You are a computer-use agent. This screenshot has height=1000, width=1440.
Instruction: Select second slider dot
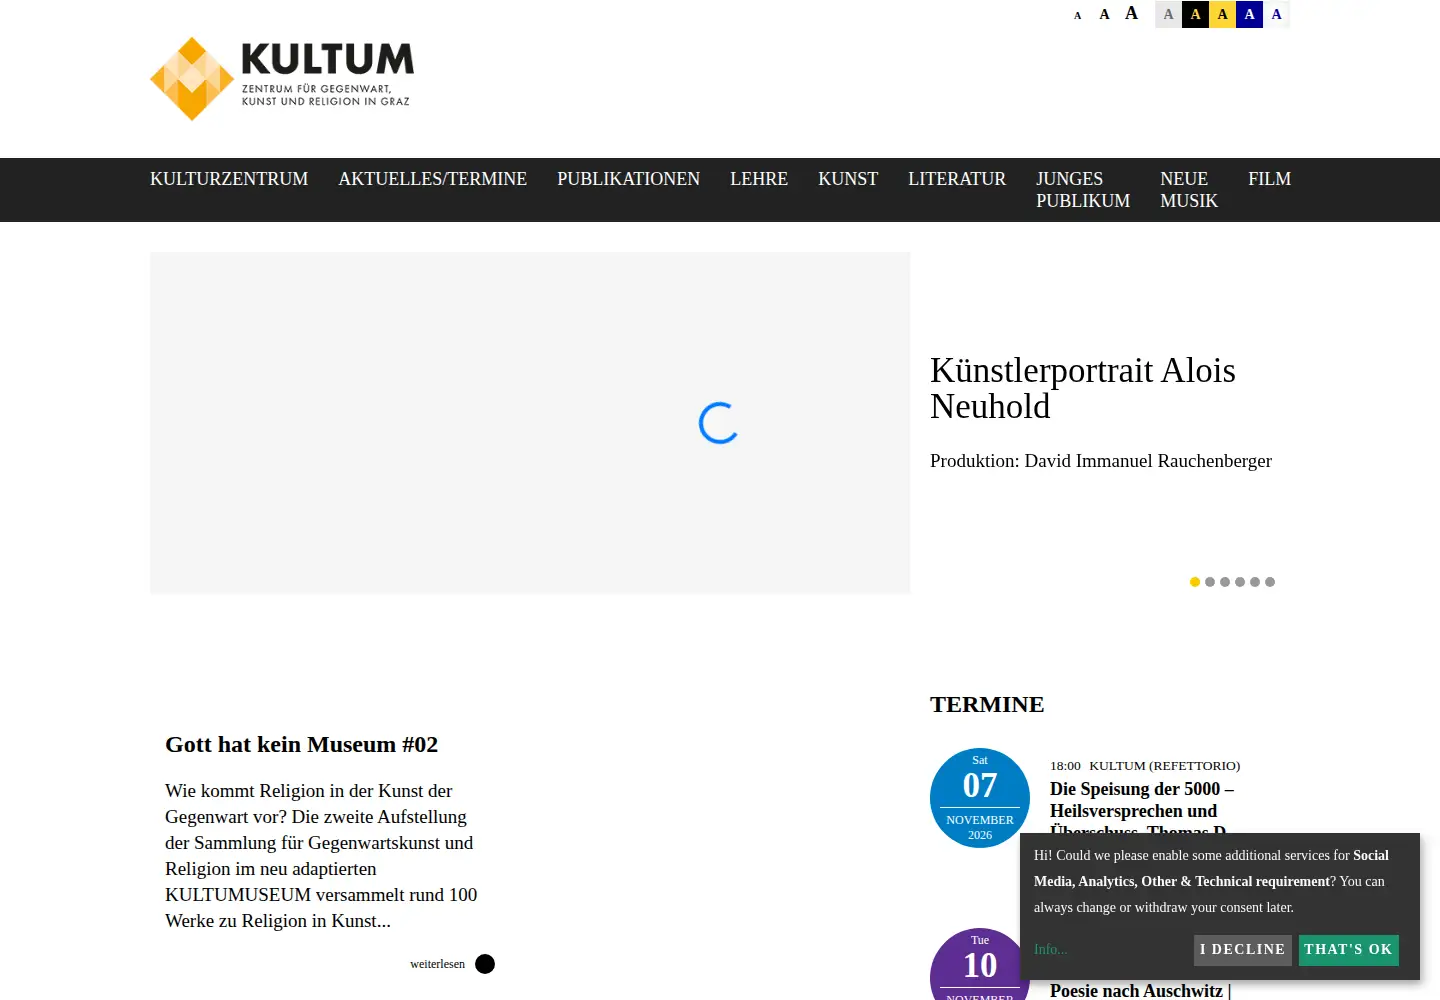tap(1210, 582)
